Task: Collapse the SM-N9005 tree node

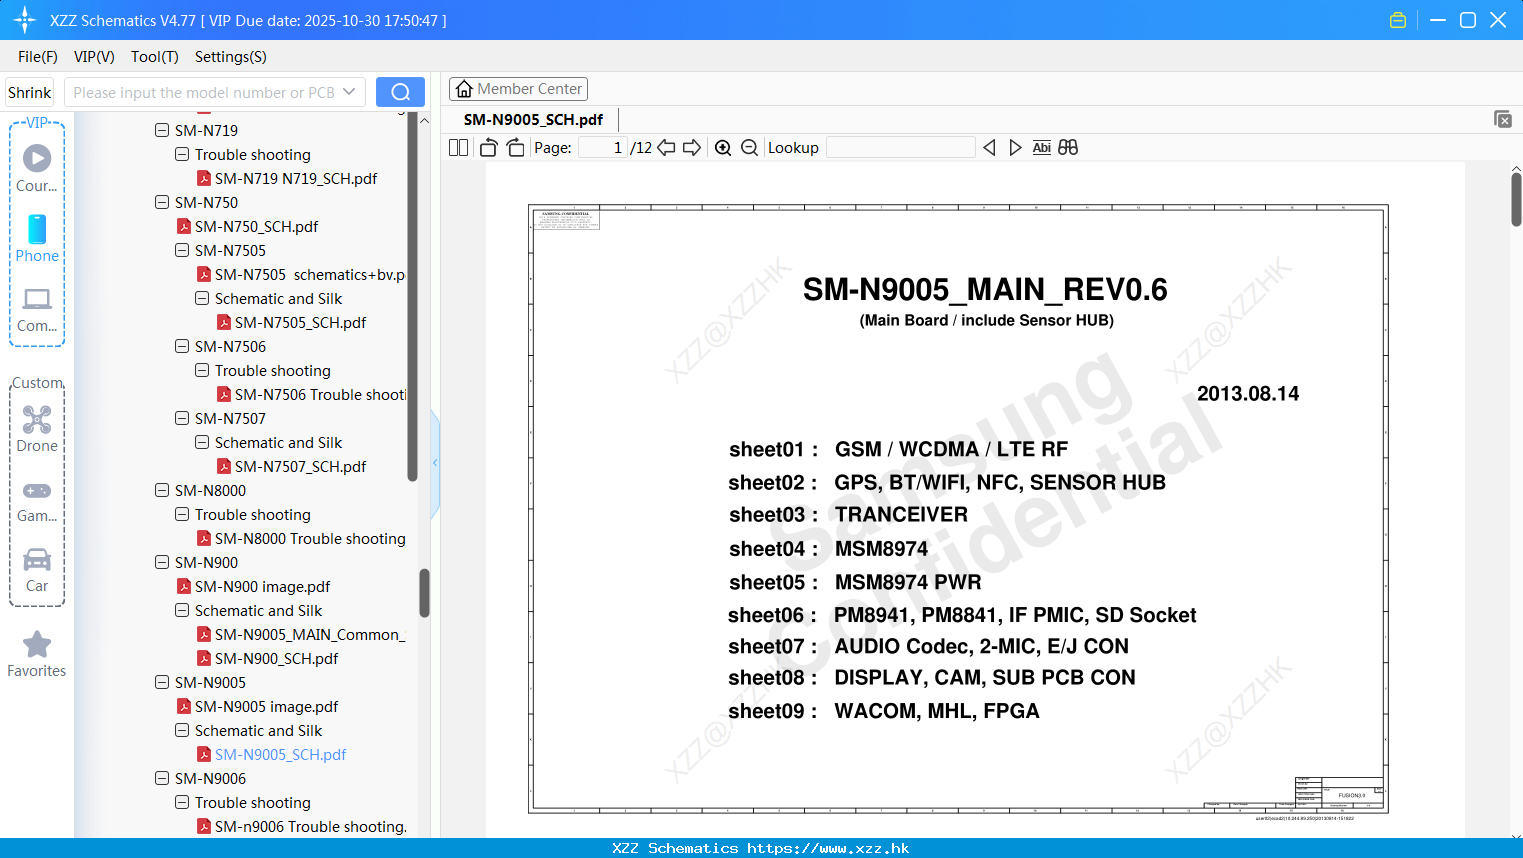Action: 161,682
